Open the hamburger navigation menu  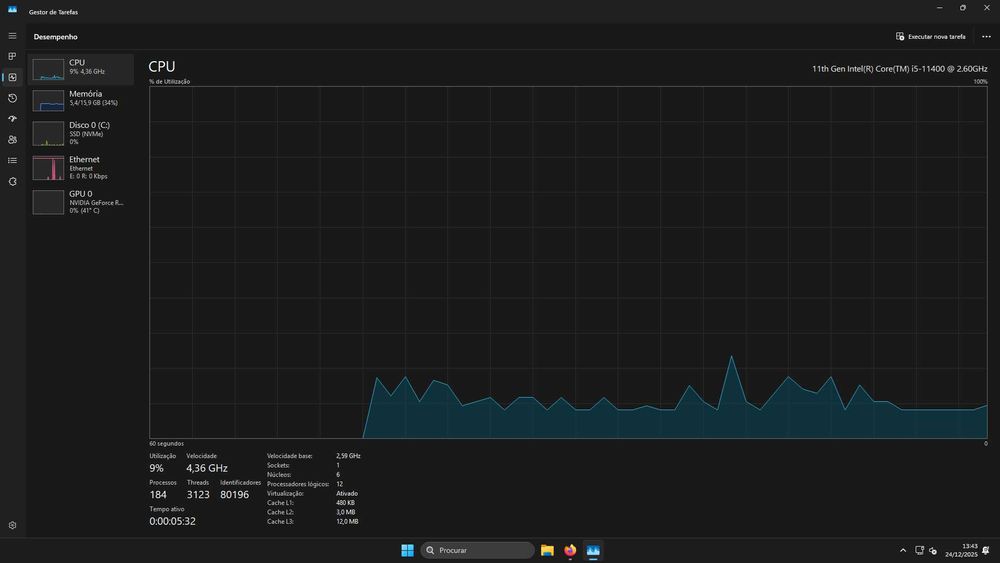(x=12, y=36)
